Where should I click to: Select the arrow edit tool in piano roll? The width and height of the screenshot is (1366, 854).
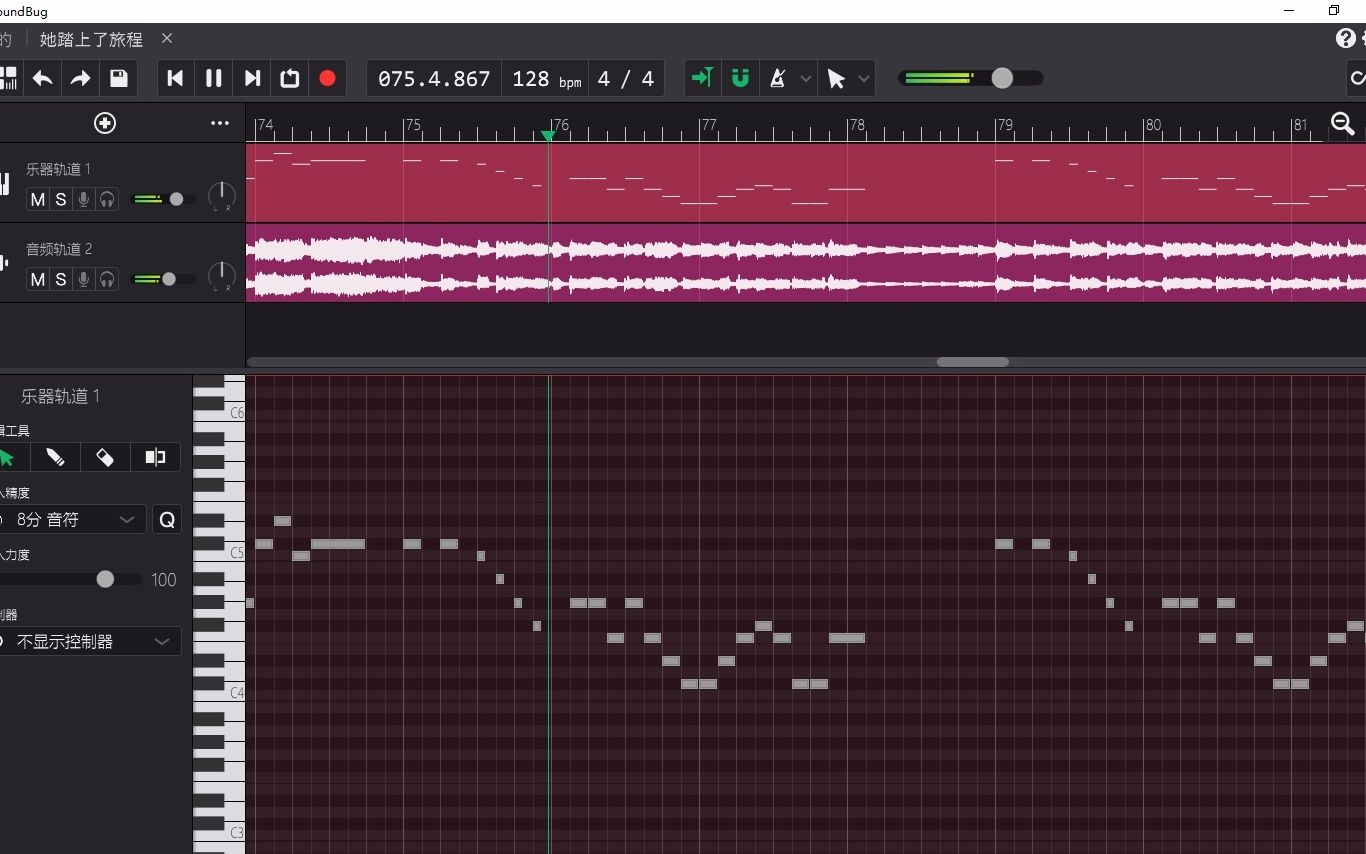tap(8, 457)
